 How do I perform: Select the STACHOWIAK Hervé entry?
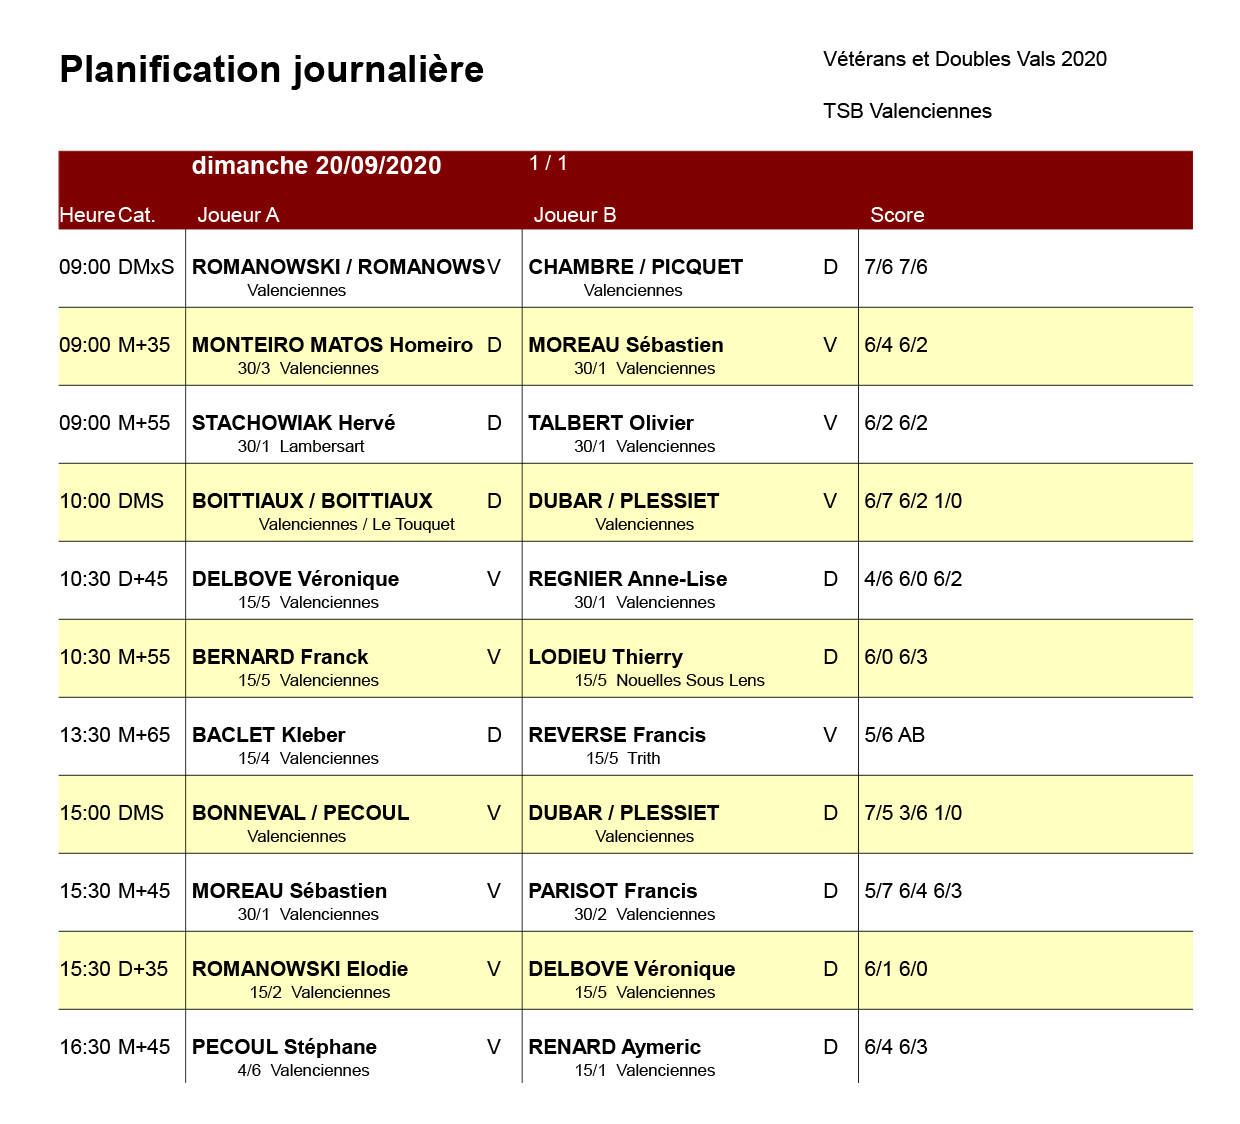(x=293, y=423)
